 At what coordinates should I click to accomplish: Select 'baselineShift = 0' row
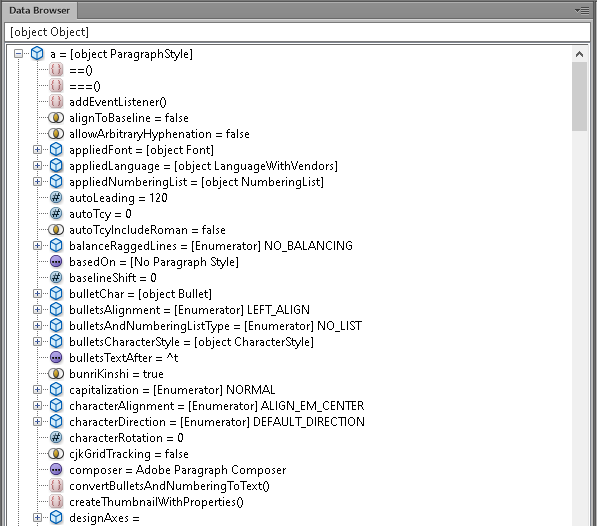point(113,278)
